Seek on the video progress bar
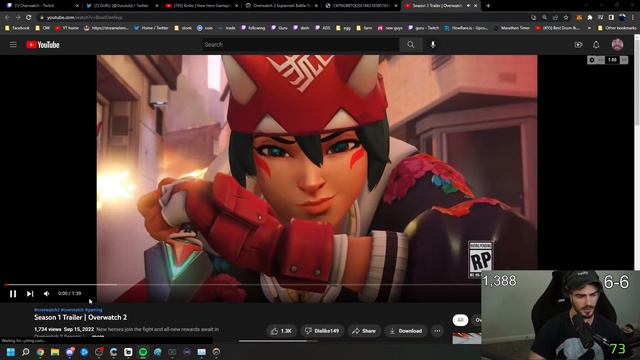The width and height of the screenshot is (640, 360). (241, 284)
